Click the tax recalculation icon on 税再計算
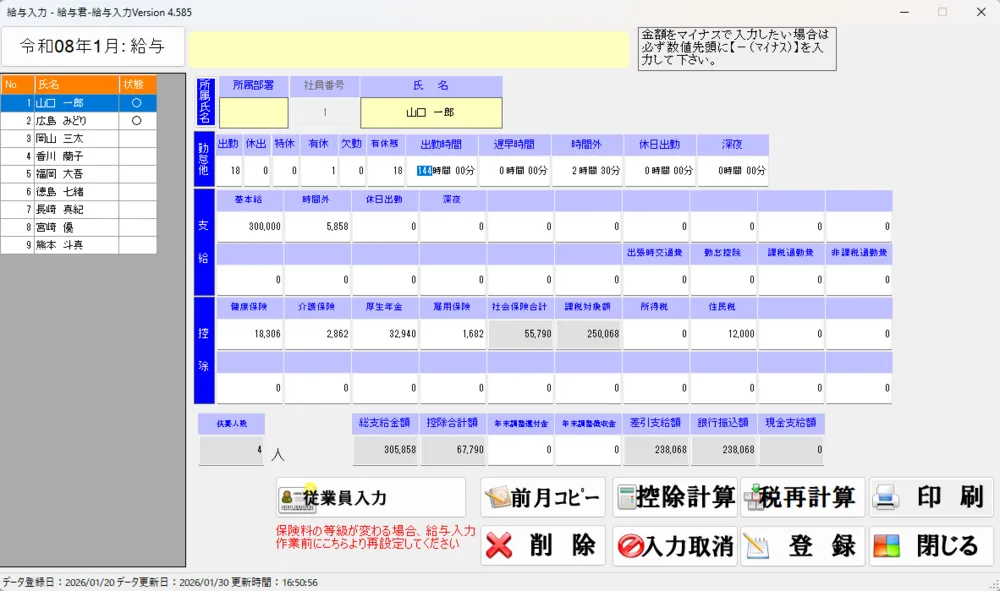 [x=751, y=497]
